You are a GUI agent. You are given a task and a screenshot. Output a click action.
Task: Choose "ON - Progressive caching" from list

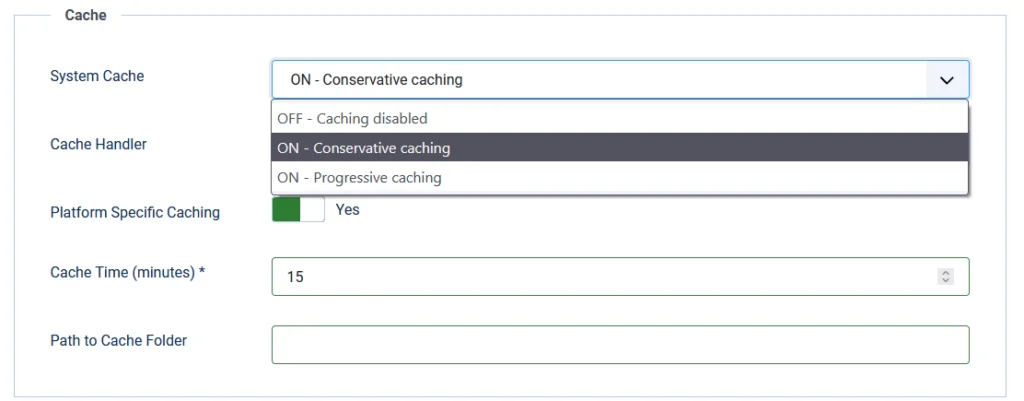click(x=359, y=178)
